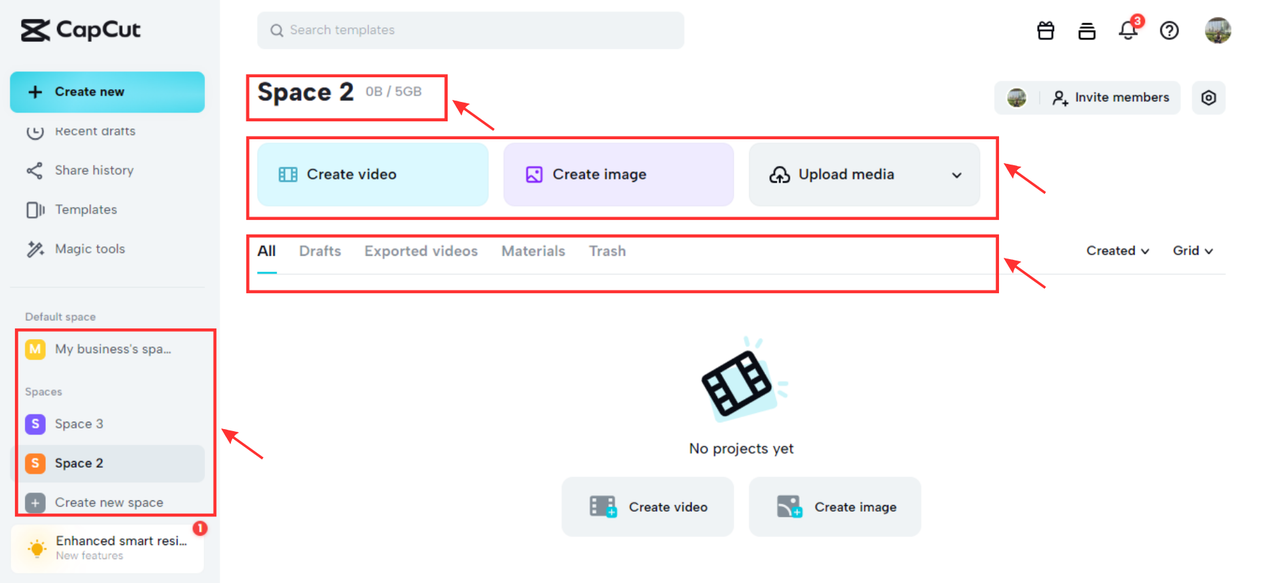The height and width of the screenshot is (583, 1271).
Task: Open the Created sort dropdown
Action: [x=1118, y=251]
